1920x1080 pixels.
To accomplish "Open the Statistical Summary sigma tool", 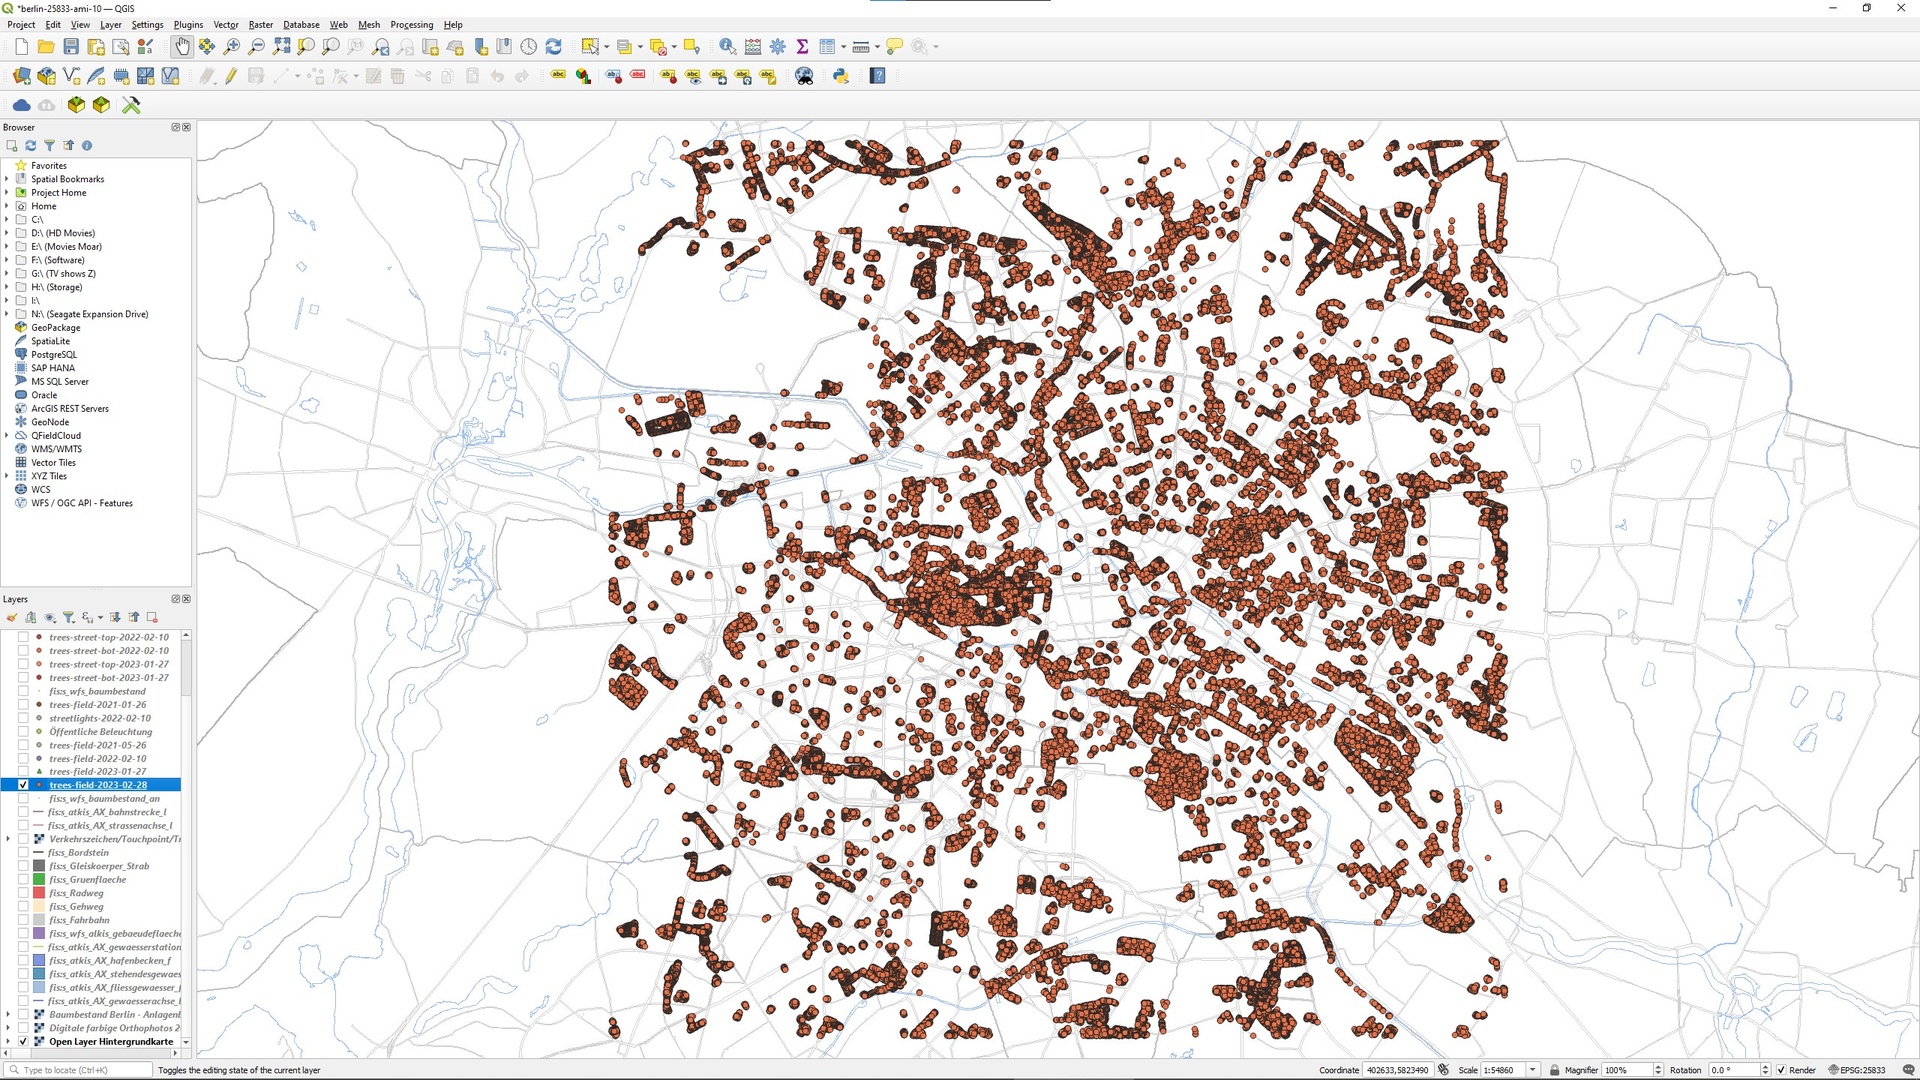I will point(802,47).
